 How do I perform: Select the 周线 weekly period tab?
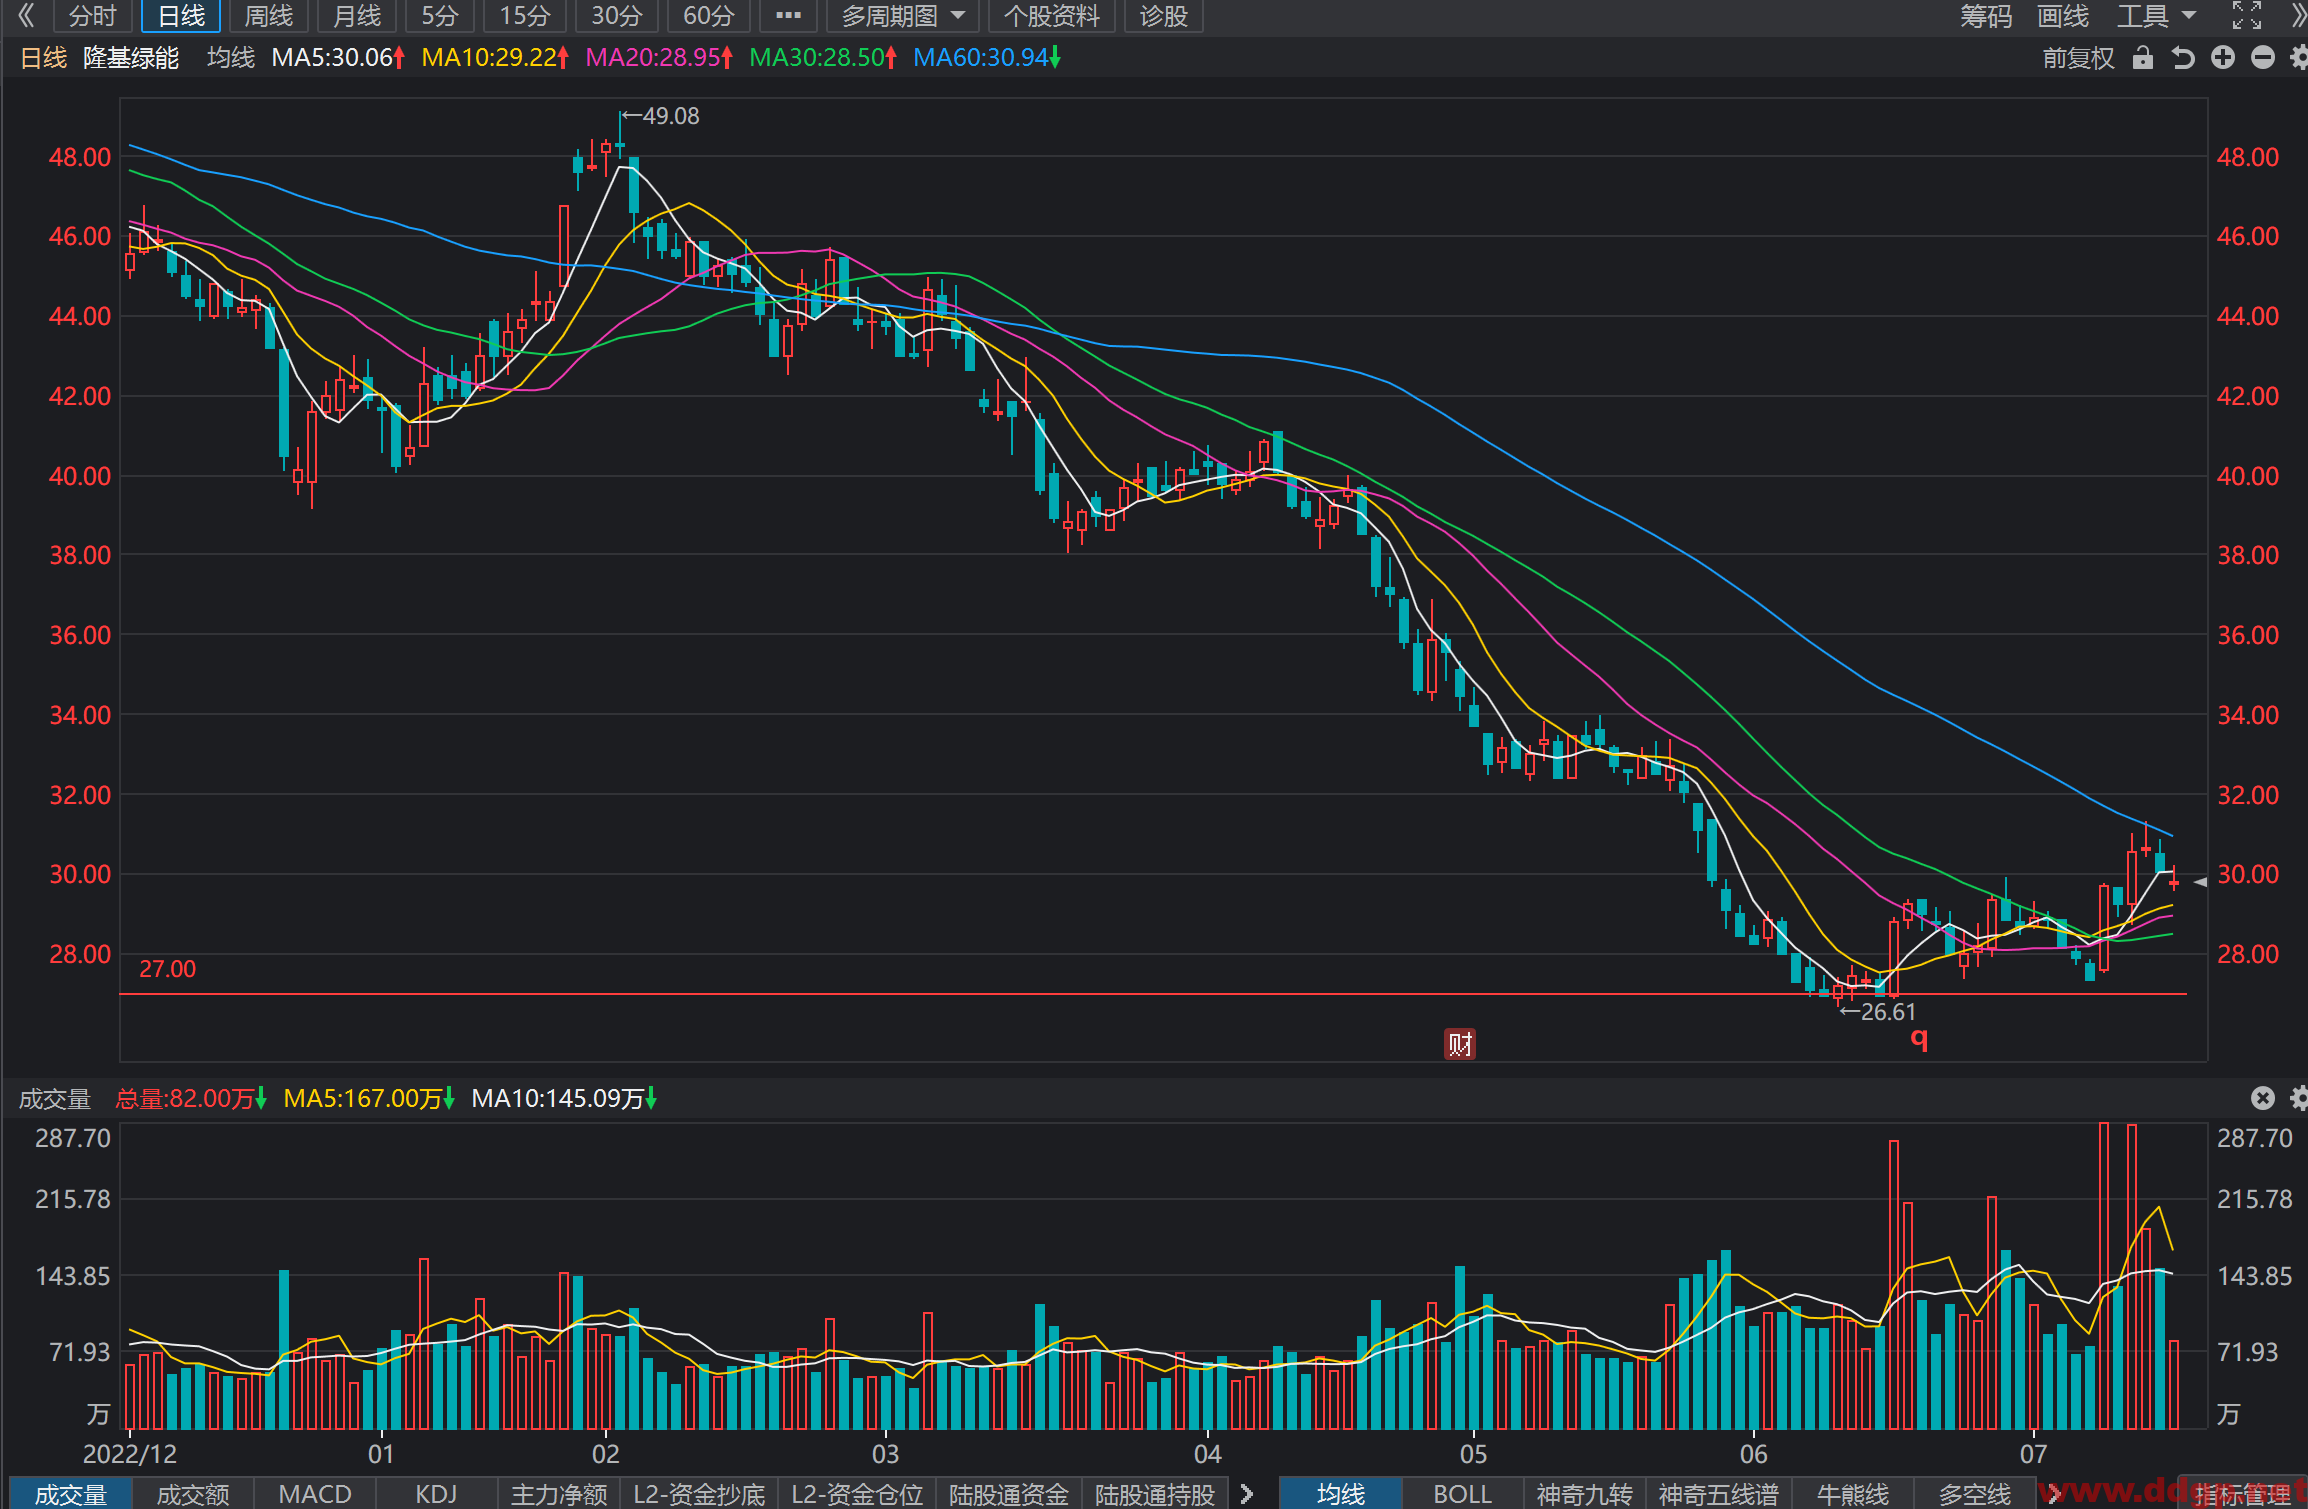click(x=269, y=16)
